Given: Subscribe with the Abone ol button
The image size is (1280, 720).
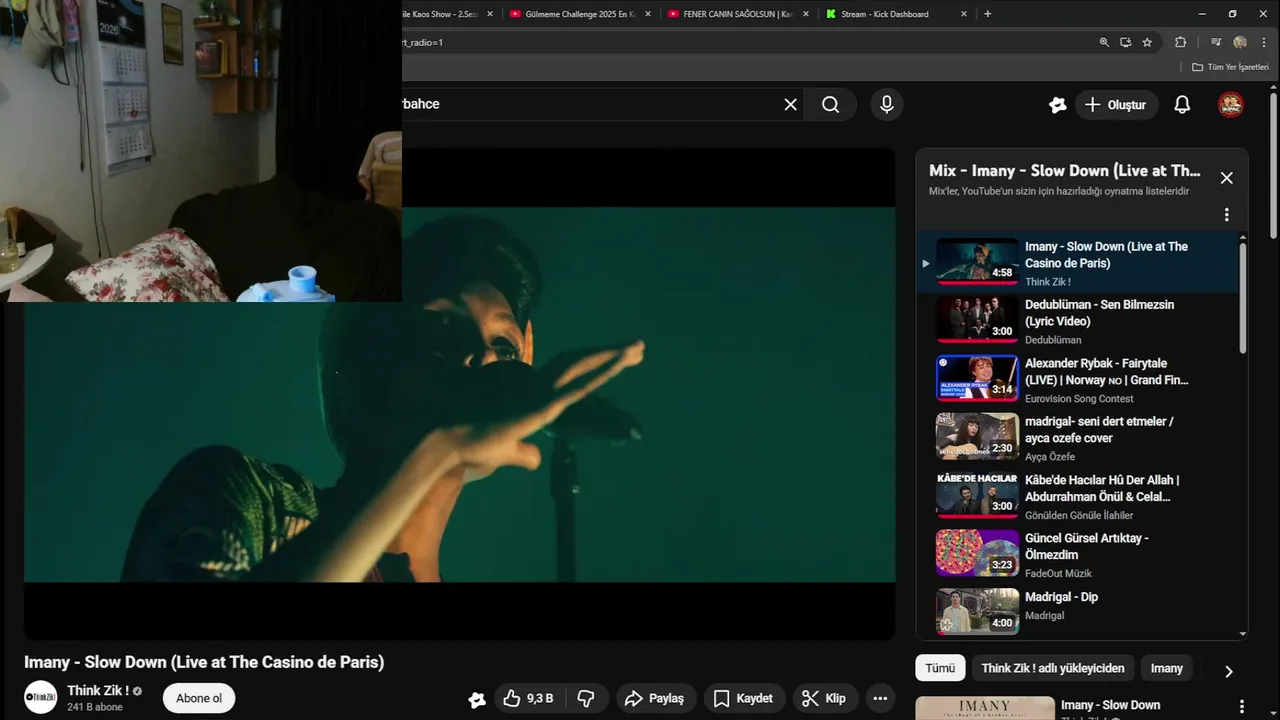Looking at the screenshot, I should [199, 698].
